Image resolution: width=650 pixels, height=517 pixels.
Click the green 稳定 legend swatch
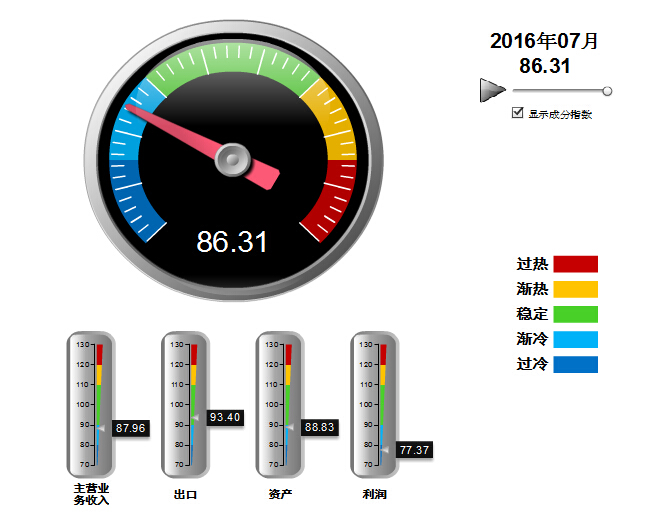pos(575,314)
